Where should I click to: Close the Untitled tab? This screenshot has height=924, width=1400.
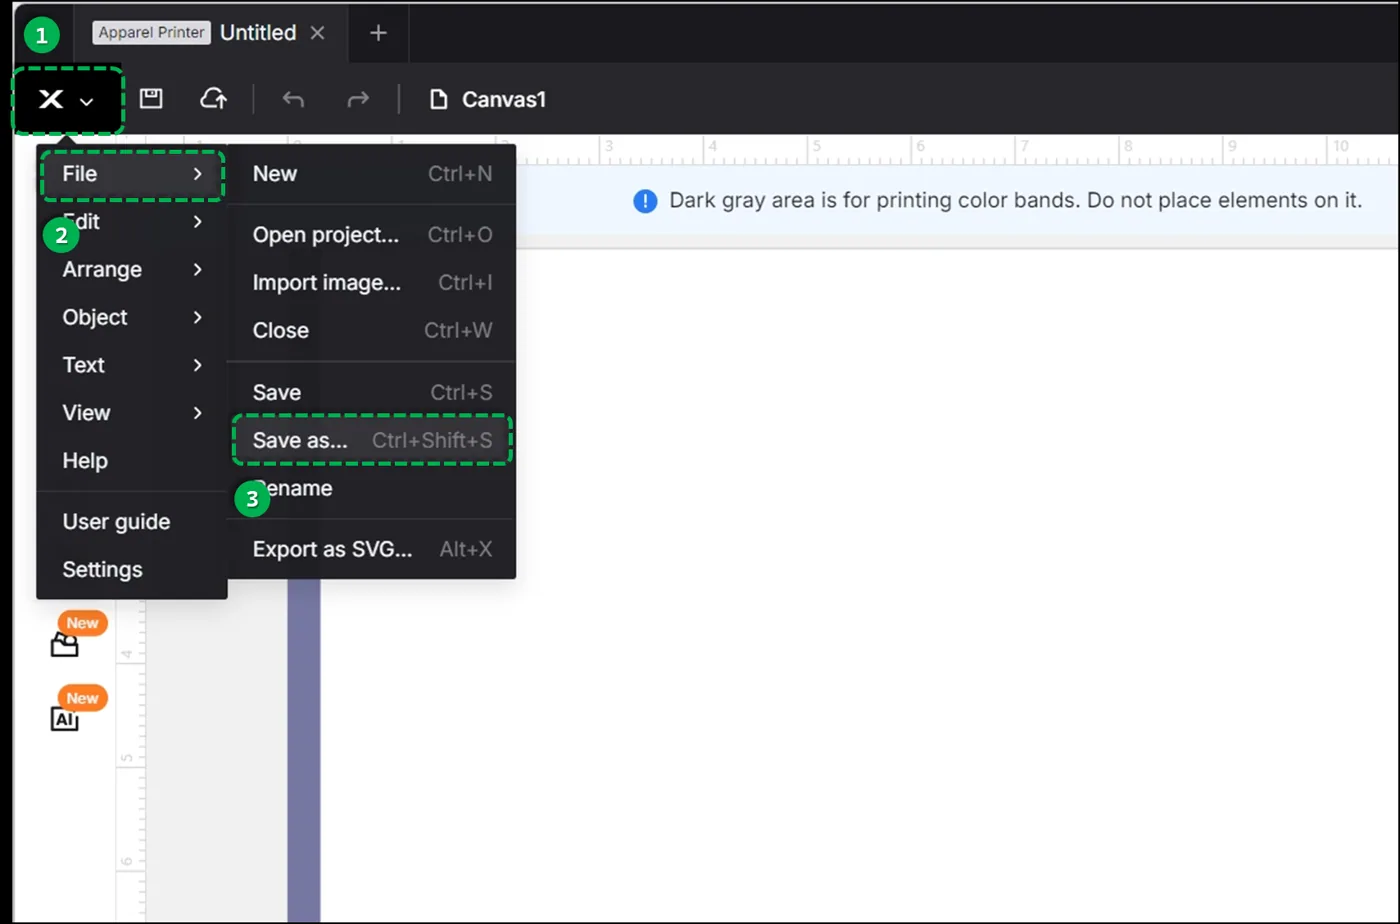(x=317, y=33)
